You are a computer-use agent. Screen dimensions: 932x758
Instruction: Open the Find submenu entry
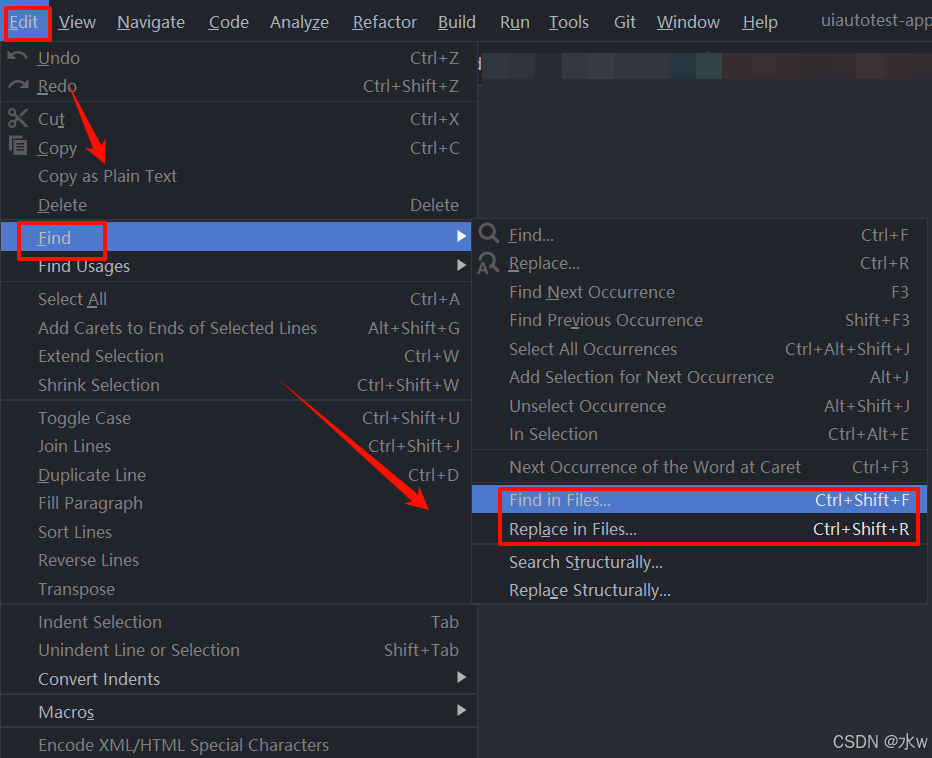coord(236,237)
